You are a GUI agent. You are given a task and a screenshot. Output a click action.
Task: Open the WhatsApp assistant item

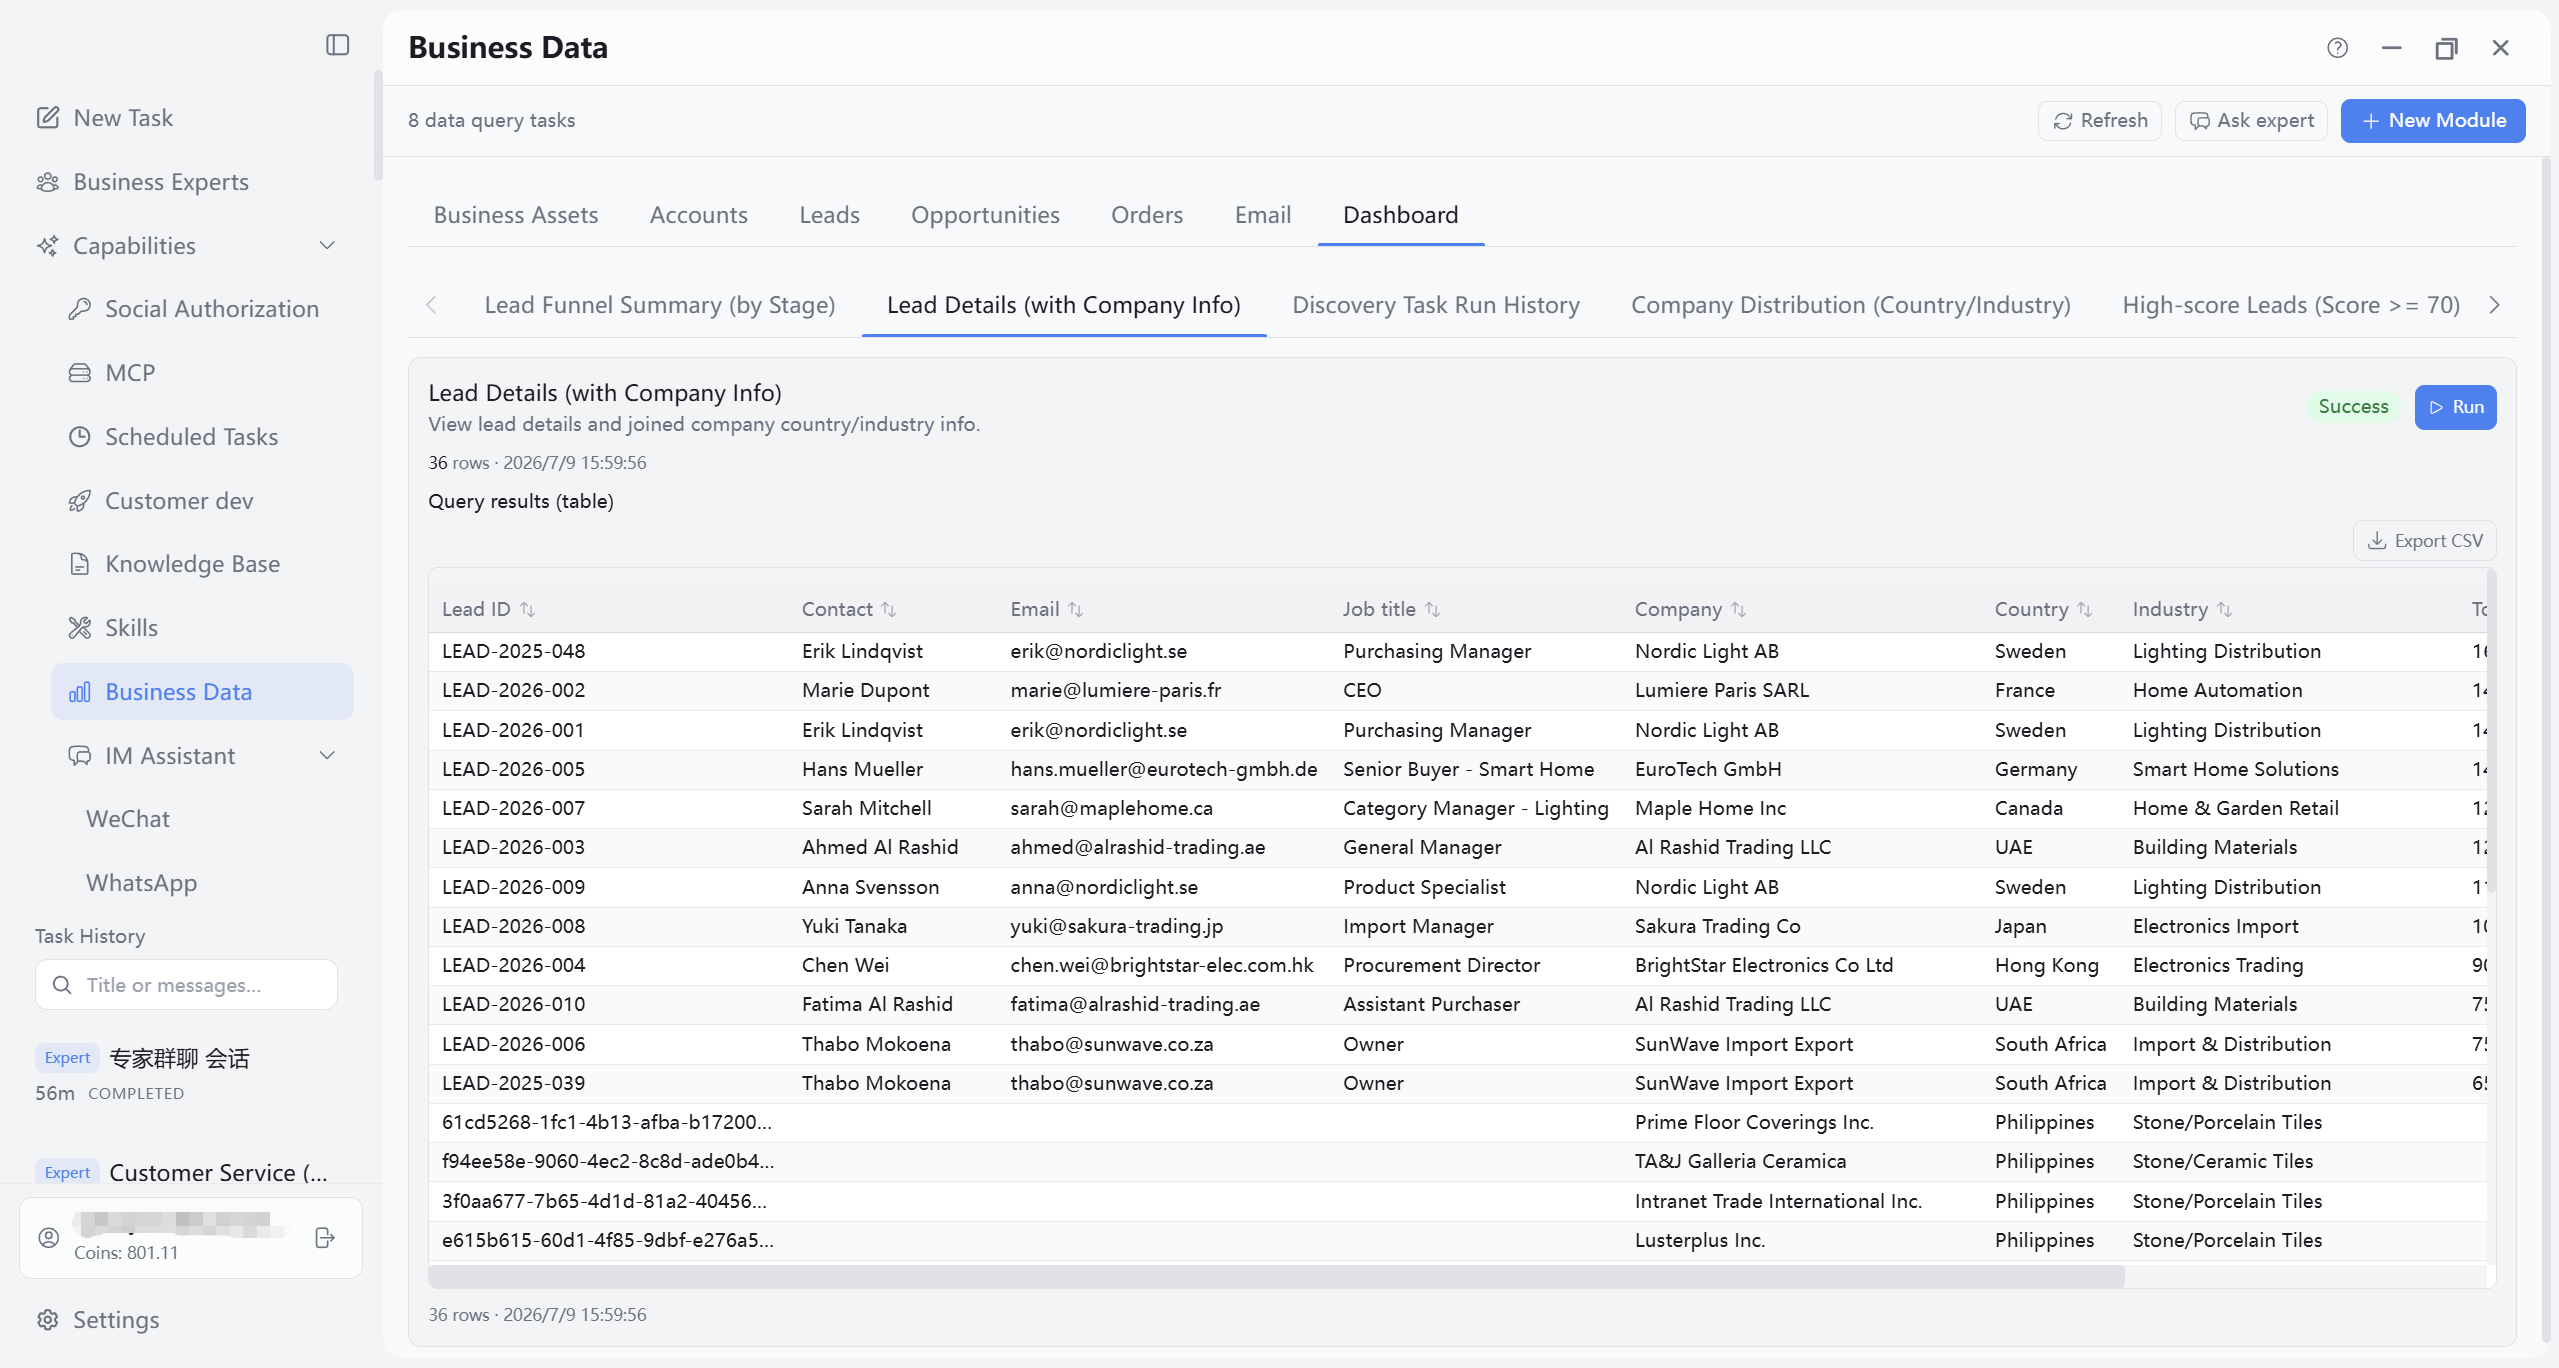pyautogui.click(x=141, y=883)
